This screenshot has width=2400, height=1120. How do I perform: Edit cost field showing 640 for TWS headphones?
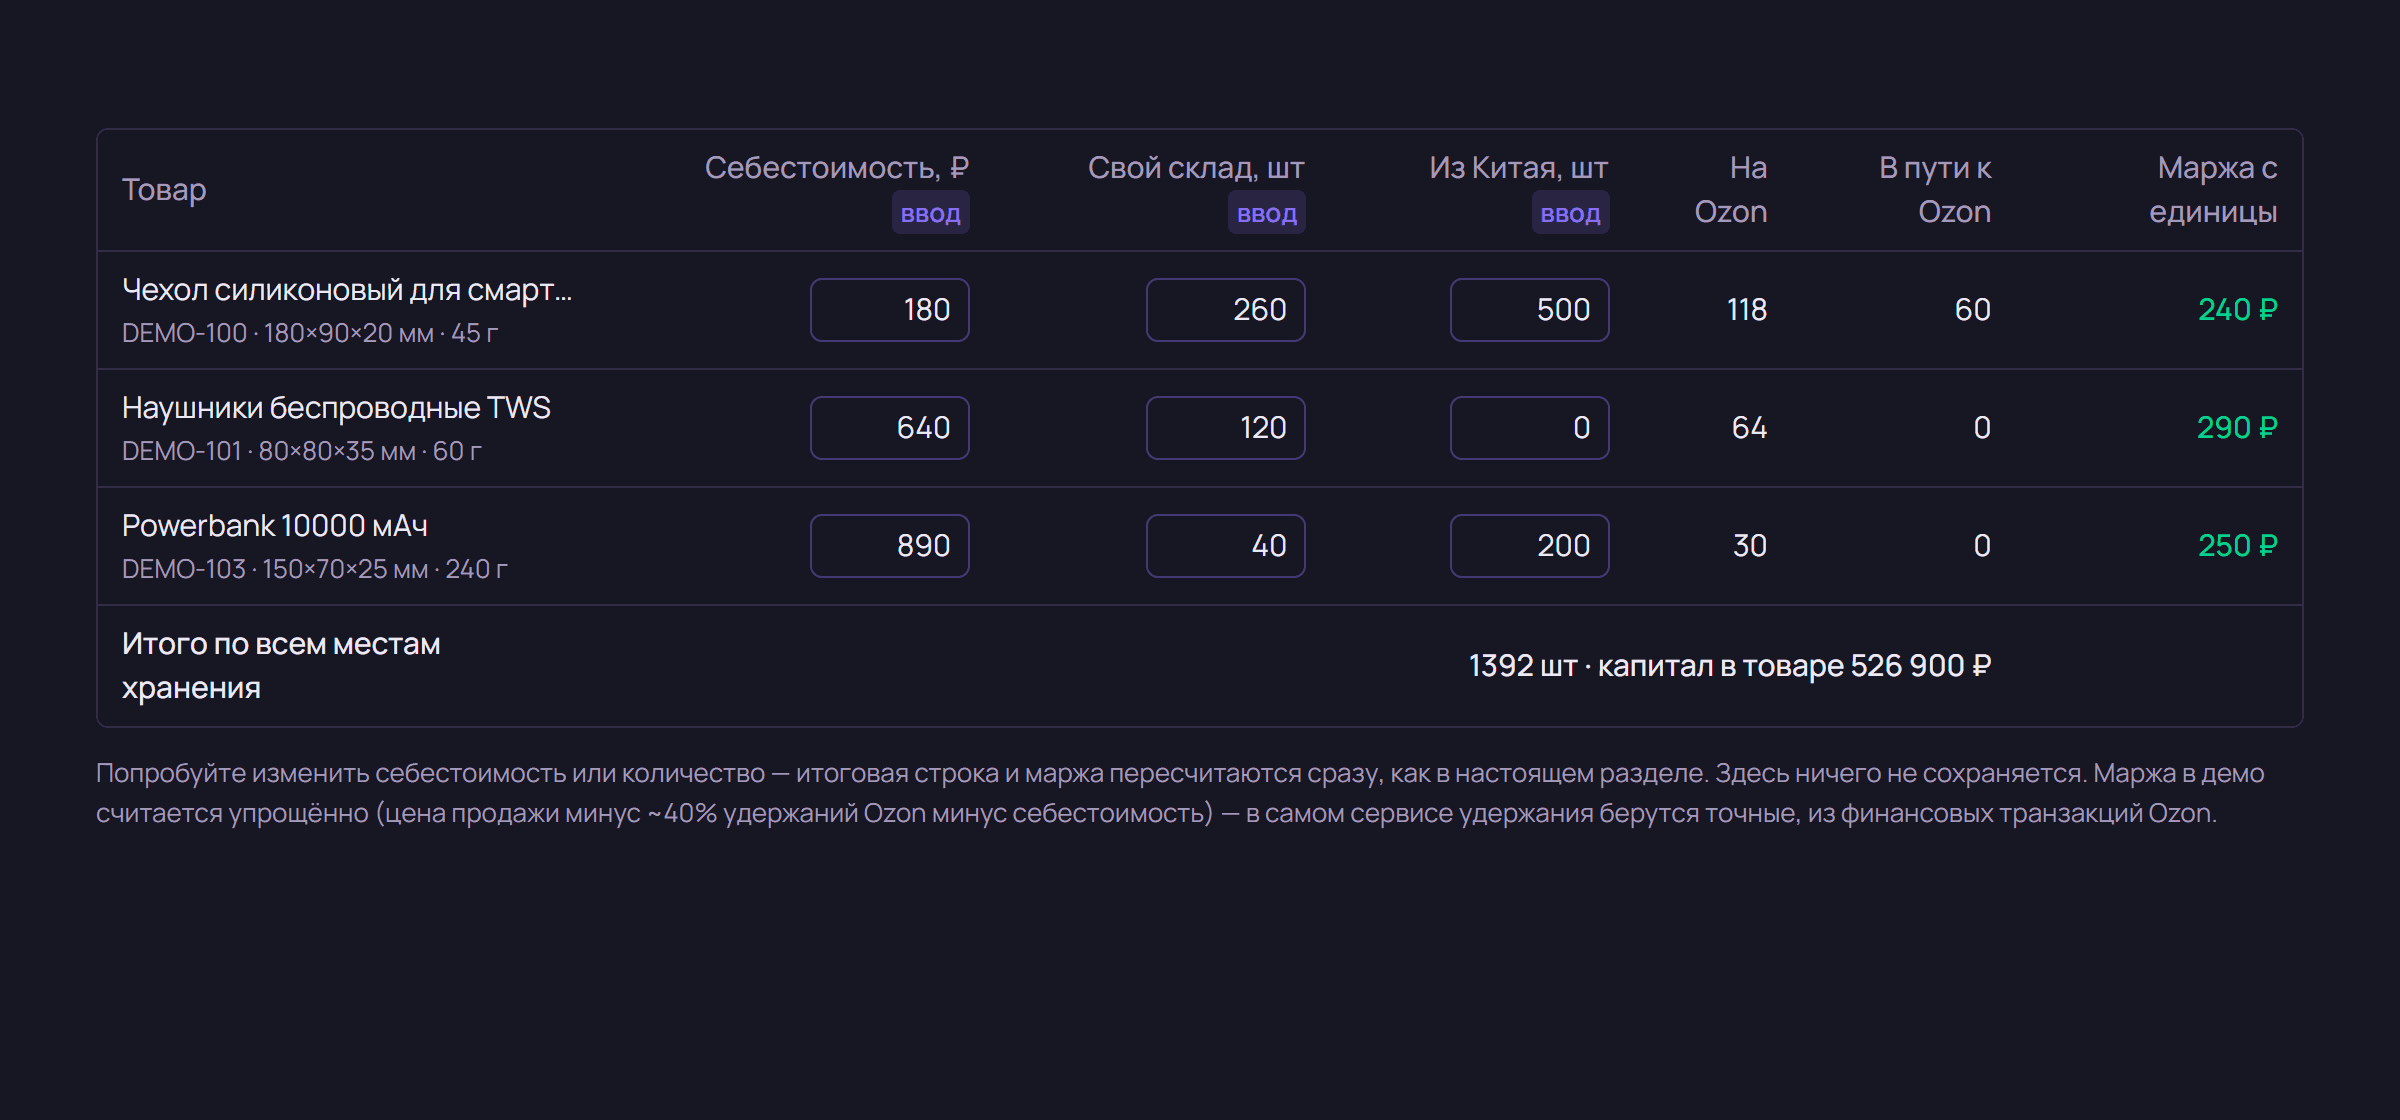889,428
